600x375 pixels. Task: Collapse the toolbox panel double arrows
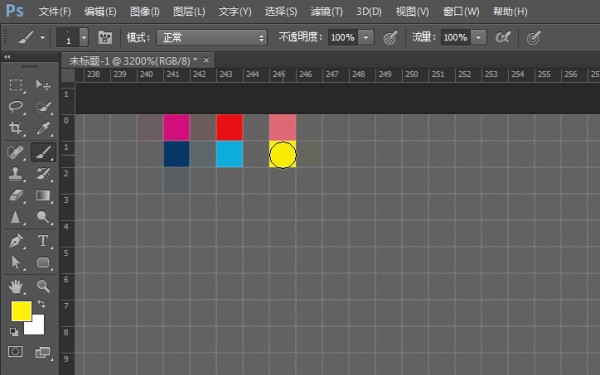7,57
